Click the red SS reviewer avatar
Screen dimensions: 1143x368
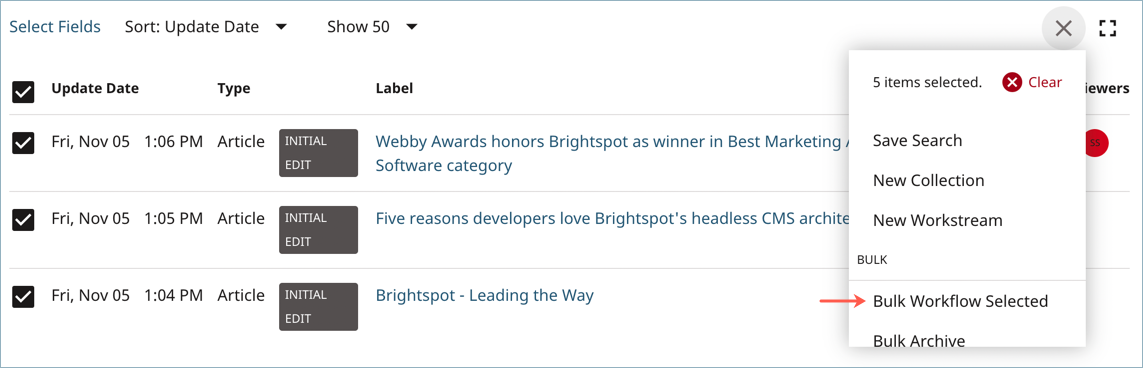pyautogui.click(x=1096, y=143)
